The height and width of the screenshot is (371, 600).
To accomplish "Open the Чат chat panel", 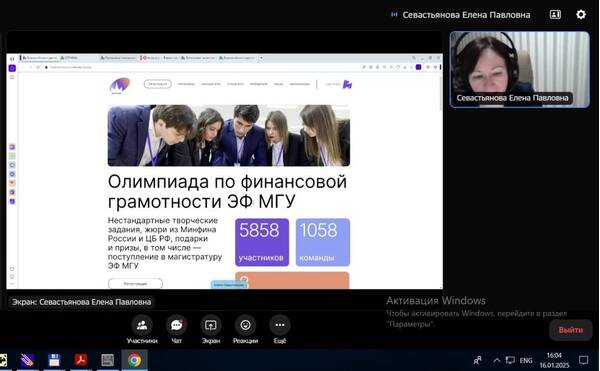I will coord(176,329).
